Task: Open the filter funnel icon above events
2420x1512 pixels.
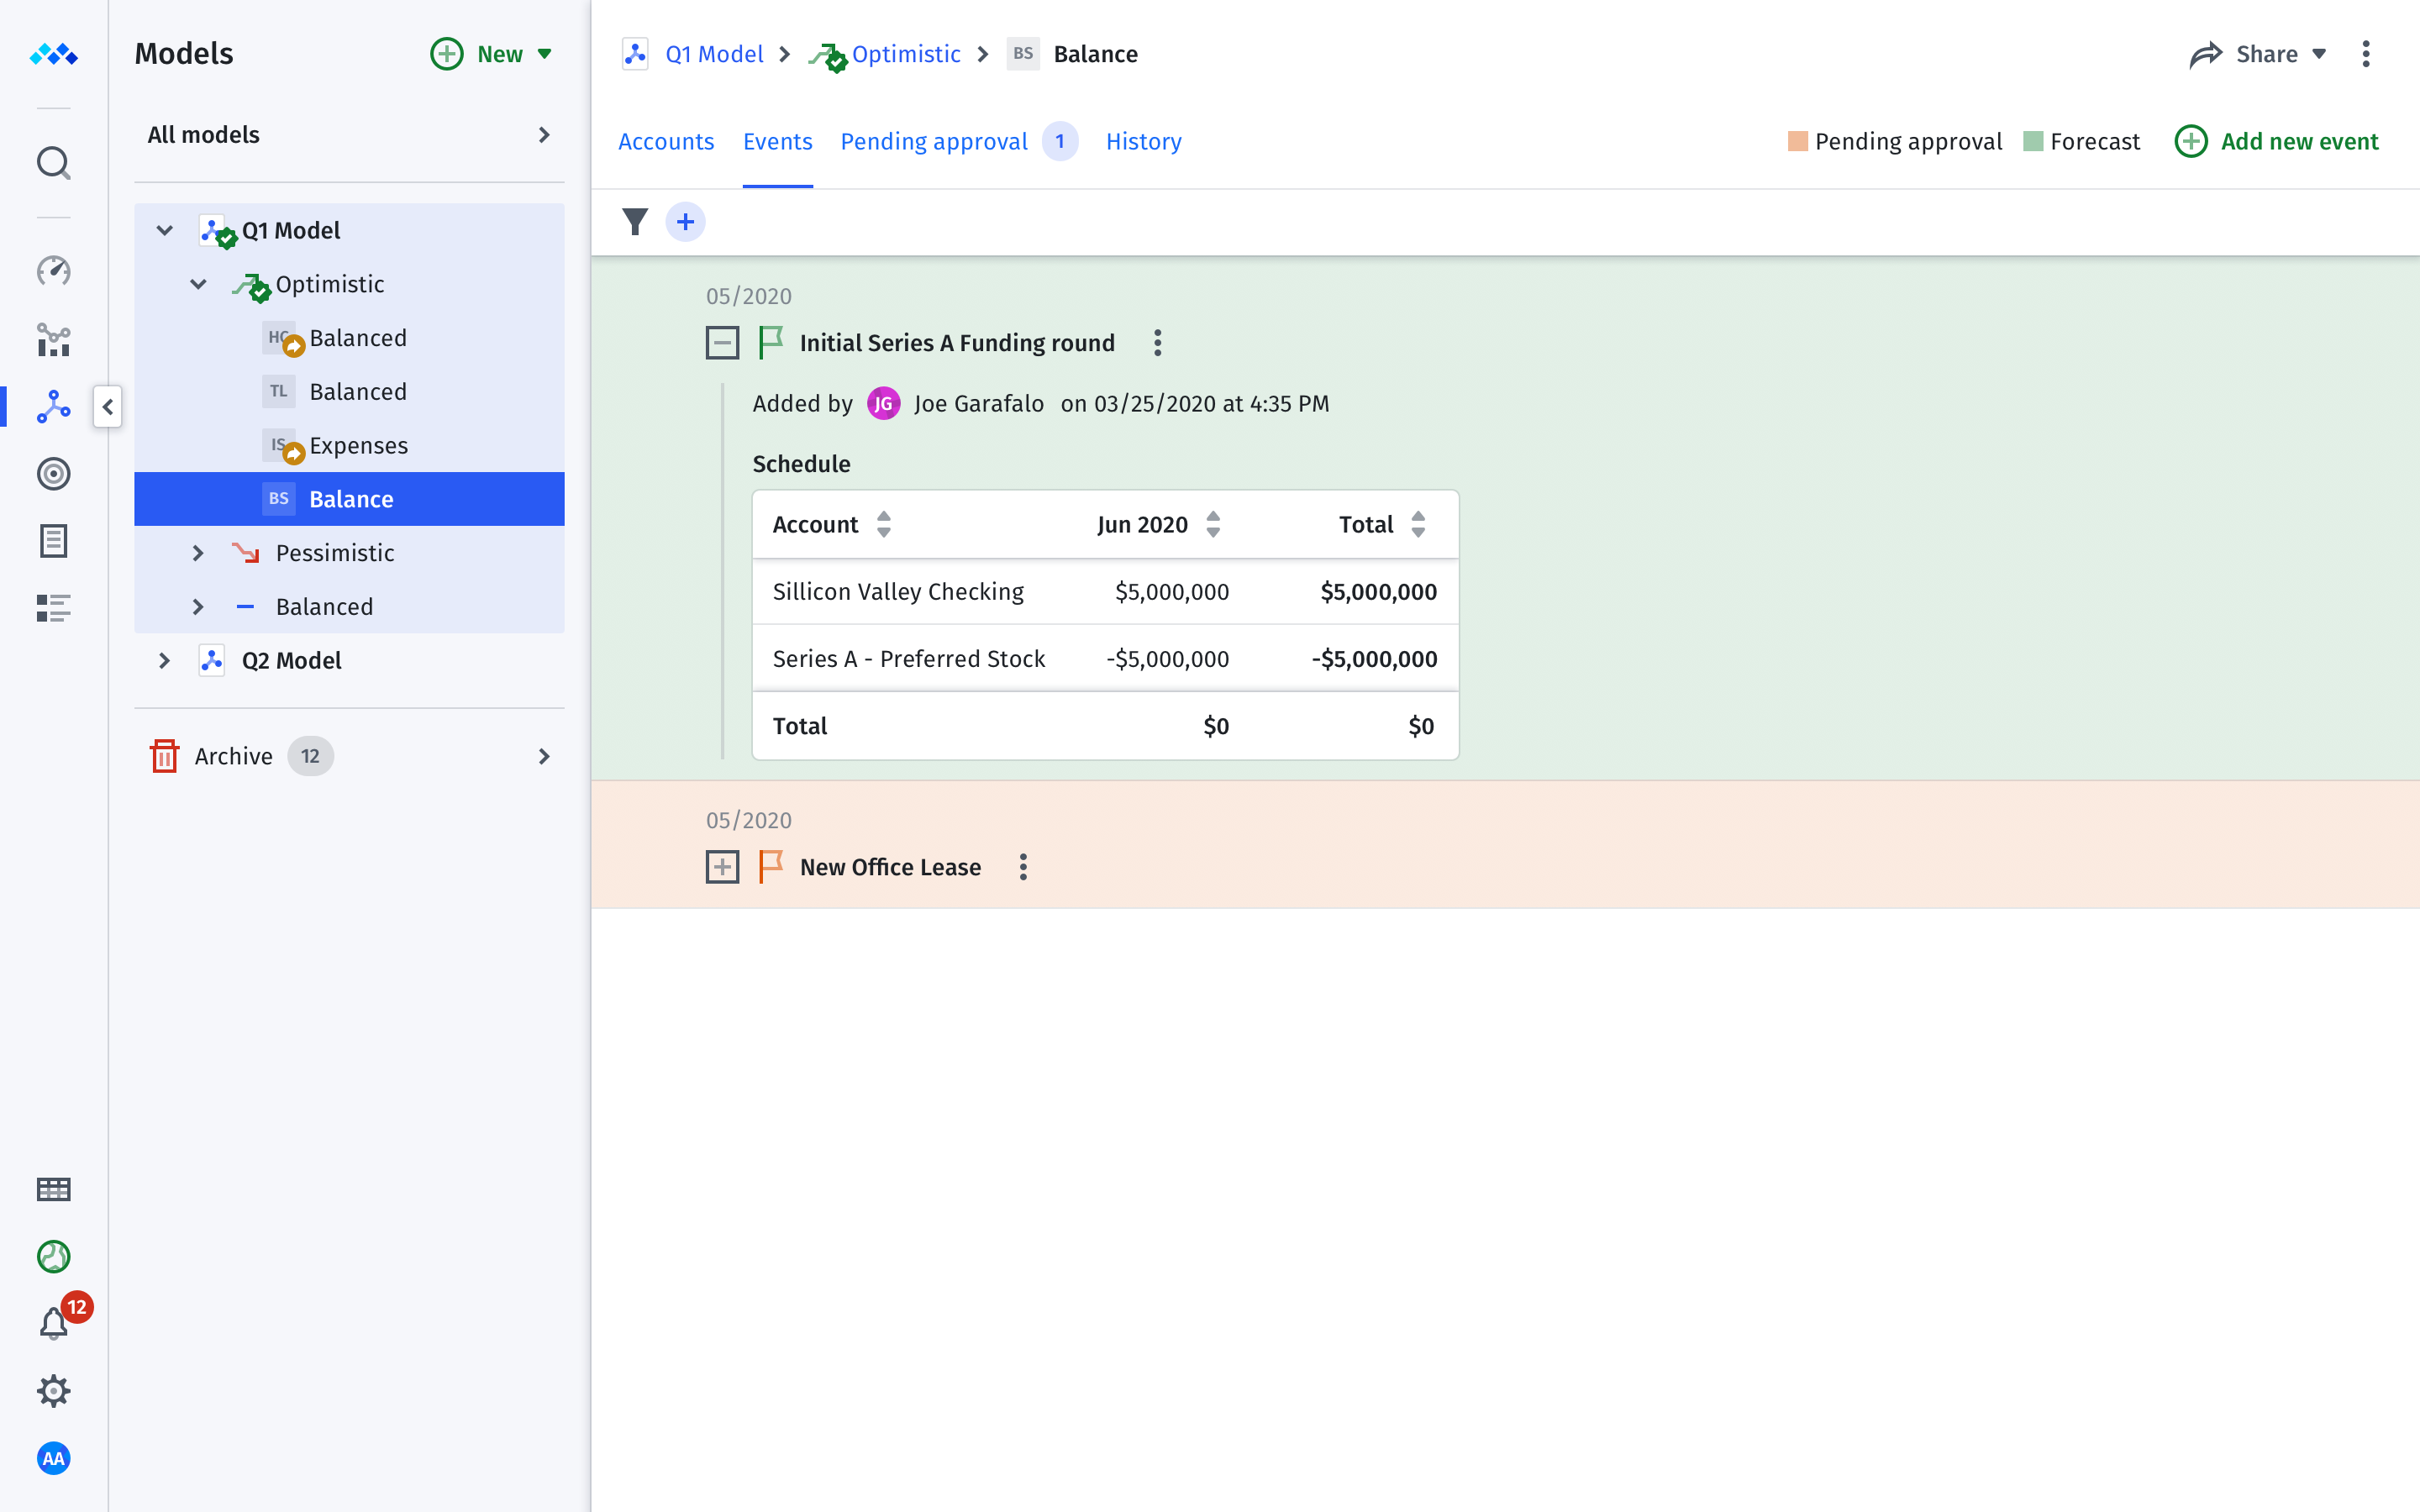Action: [635, 221]
